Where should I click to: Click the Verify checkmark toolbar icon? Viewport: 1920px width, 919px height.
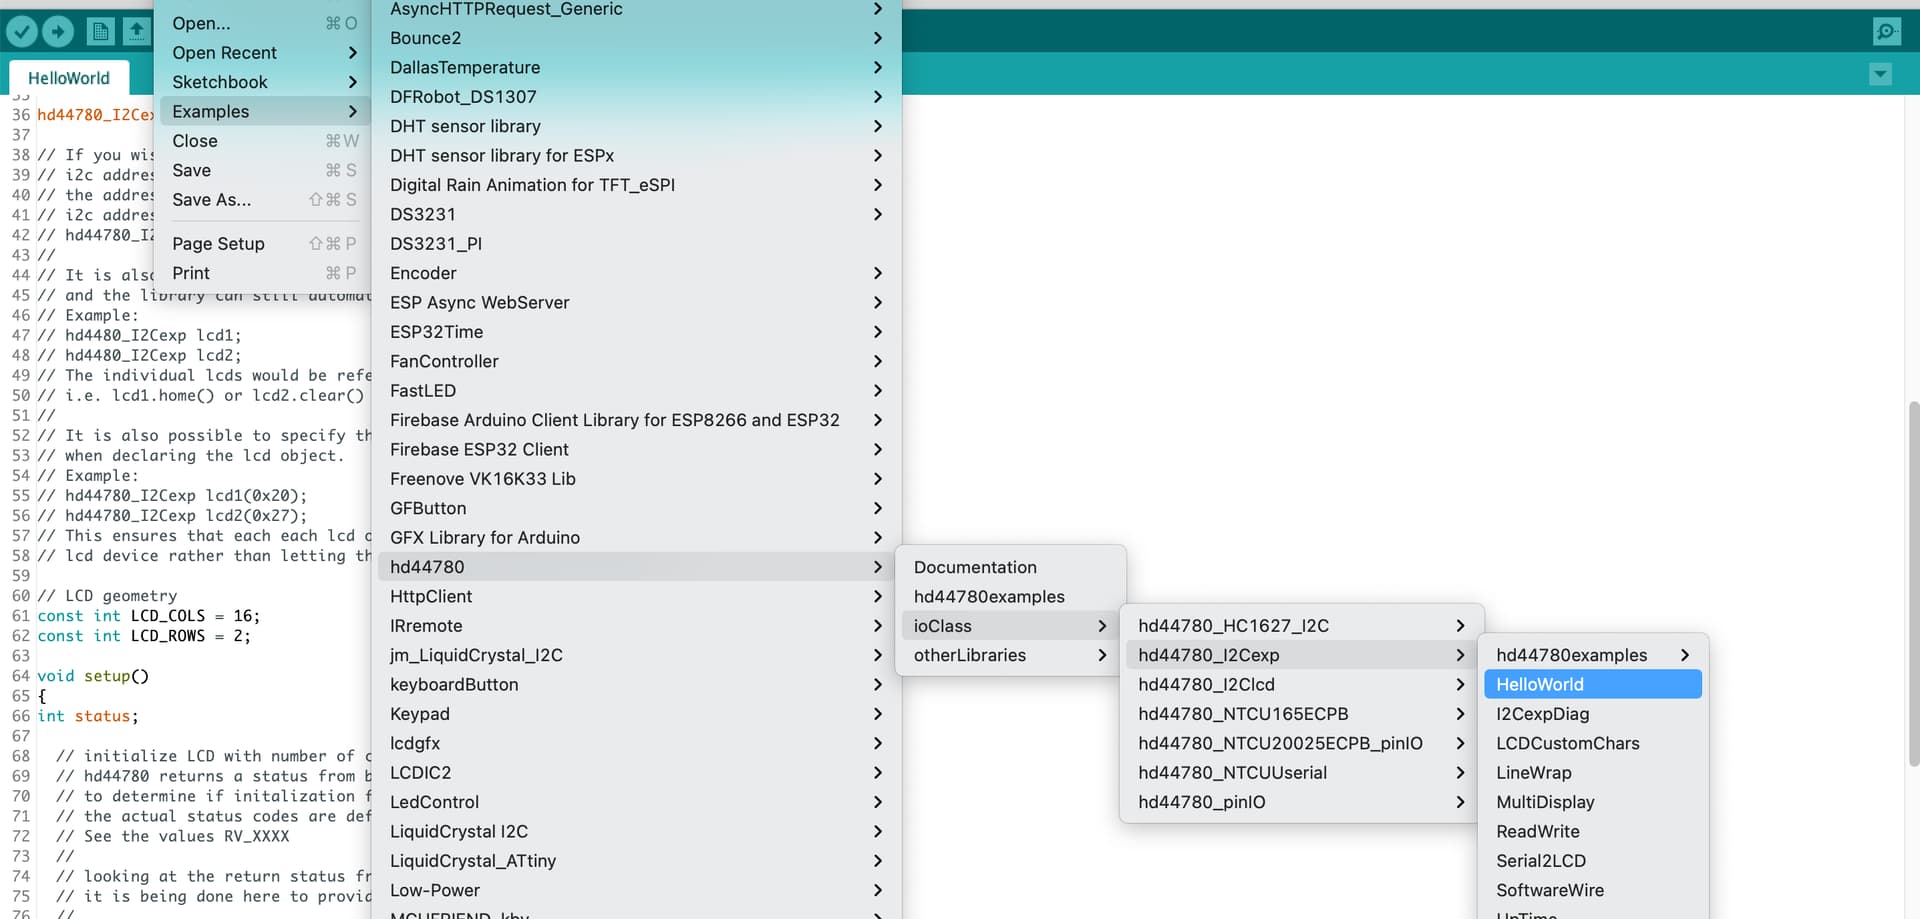22,32
